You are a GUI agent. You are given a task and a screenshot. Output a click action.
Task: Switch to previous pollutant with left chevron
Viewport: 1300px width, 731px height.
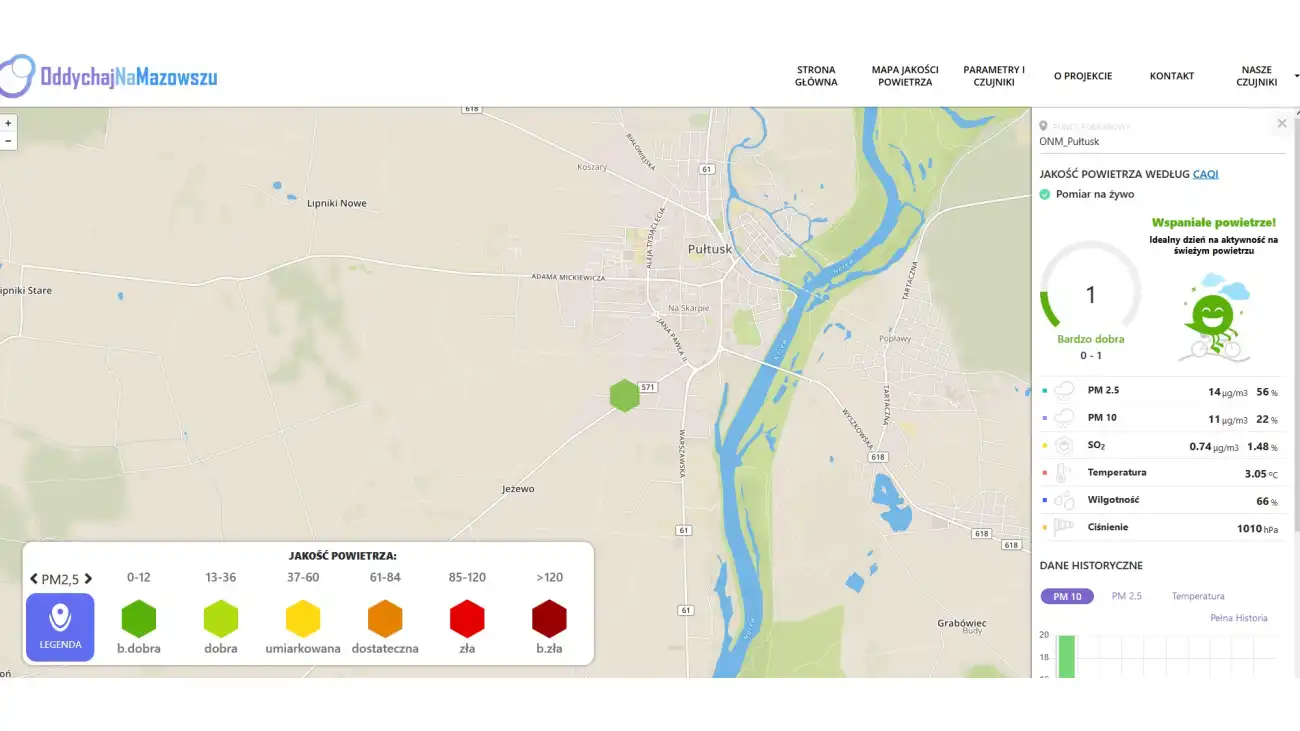pyautogui.click(x=34, y=579)
